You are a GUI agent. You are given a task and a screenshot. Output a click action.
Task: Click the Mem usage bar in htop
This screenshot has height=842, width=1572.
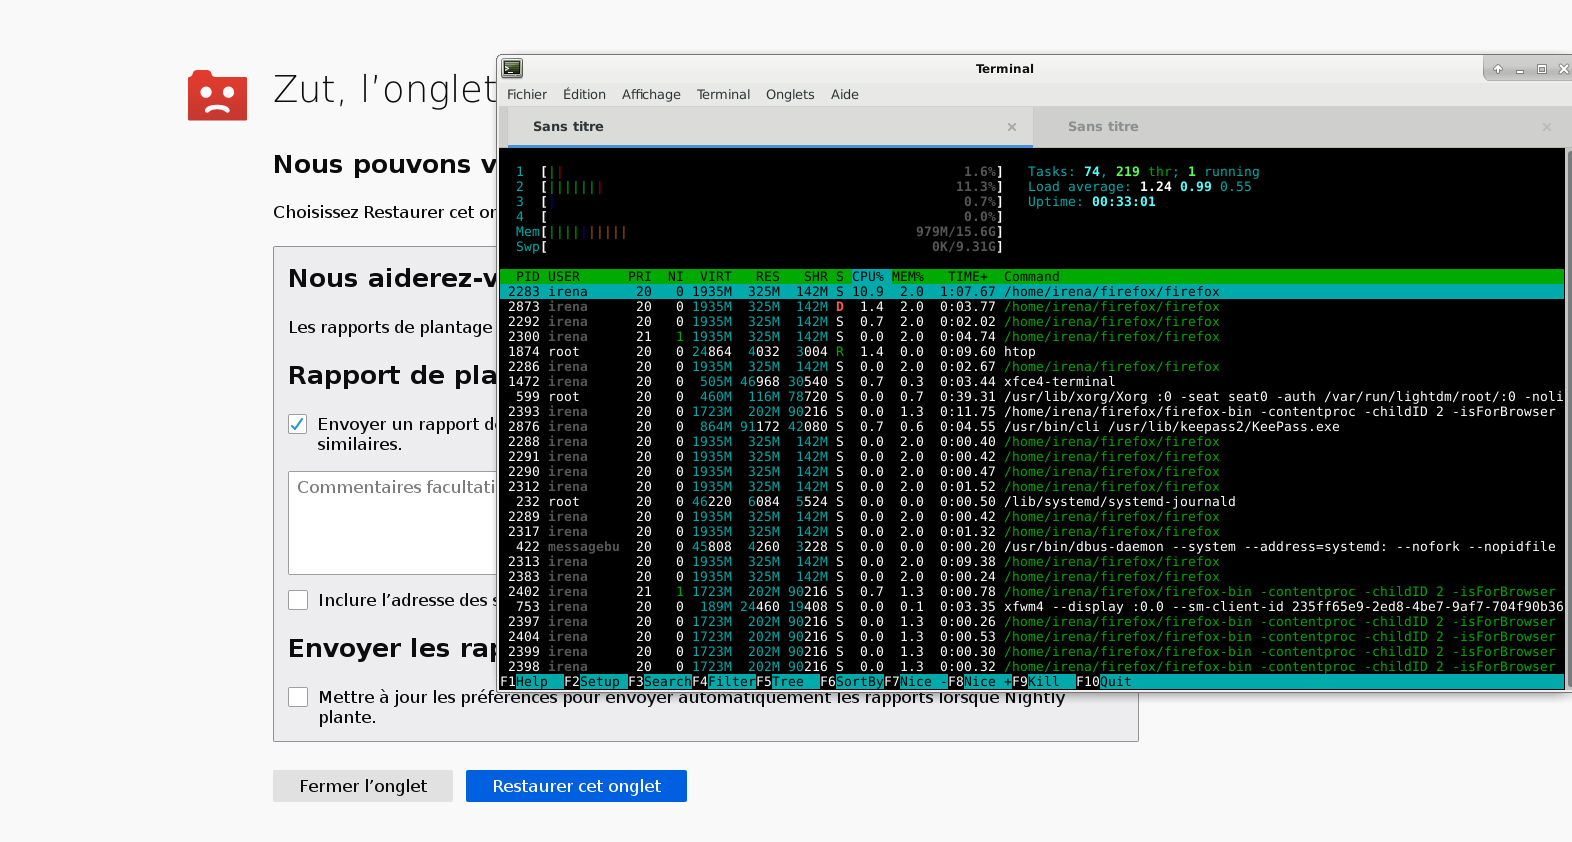[759, 232]
